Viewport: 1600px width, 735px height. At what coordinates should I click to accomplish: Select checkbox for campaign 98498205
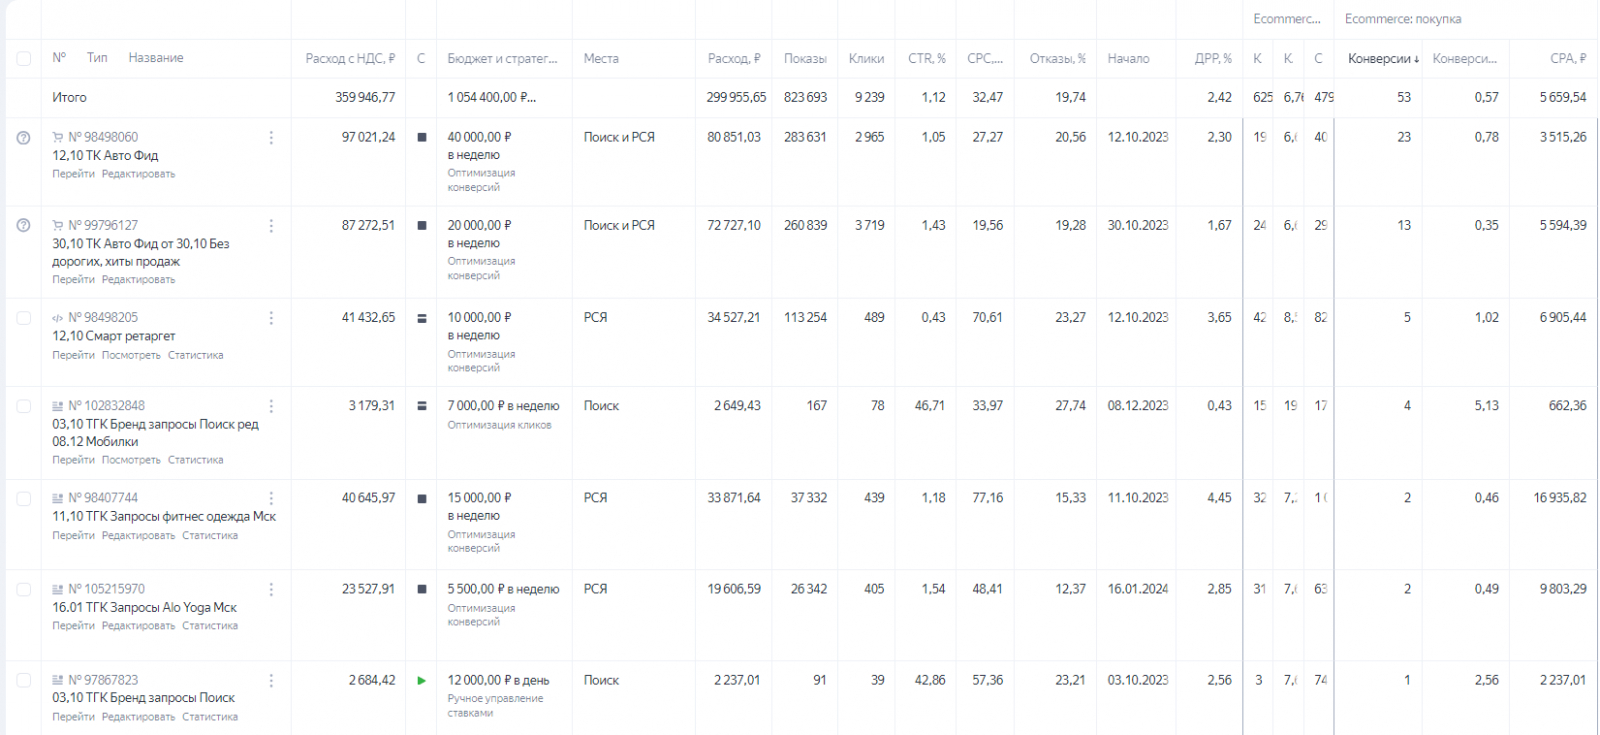23,318
